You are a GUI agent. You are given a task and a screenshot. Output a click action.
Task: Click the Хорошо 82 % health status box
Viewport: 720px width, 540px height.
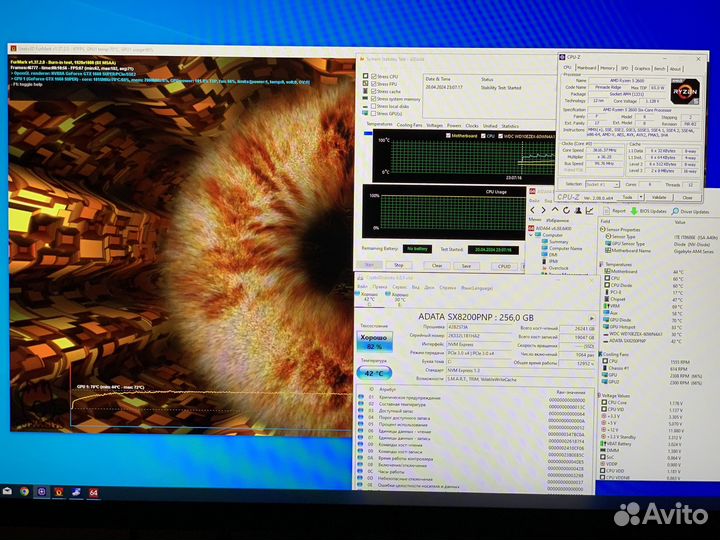pyautogui.click(x=374, y=342)
